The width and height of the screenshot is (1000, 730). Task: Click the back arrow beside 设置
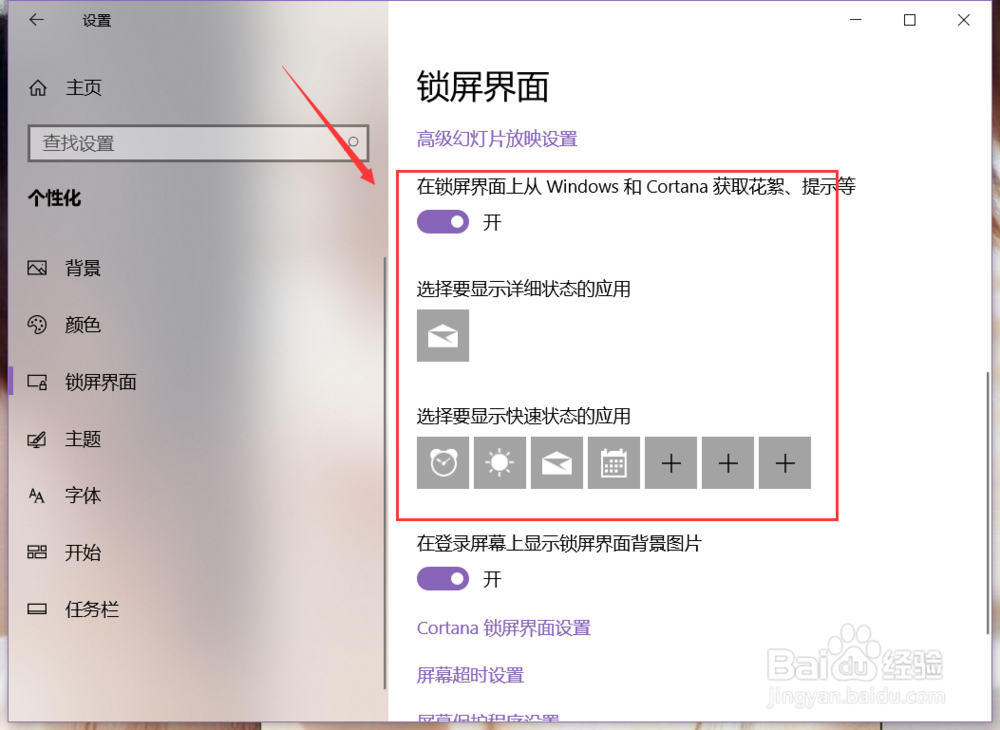click(x=36, y=20)
